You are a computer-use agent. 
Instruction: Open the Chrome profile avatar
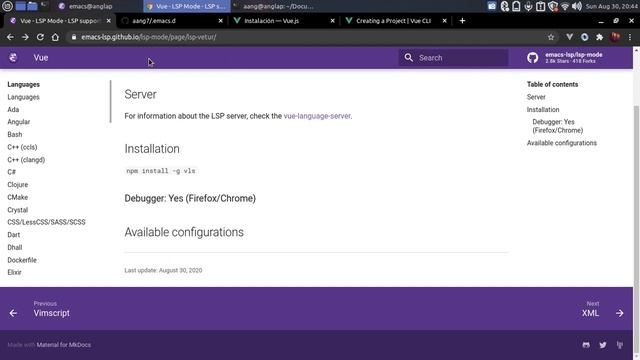pyautogui.click(x=615, y=37)
